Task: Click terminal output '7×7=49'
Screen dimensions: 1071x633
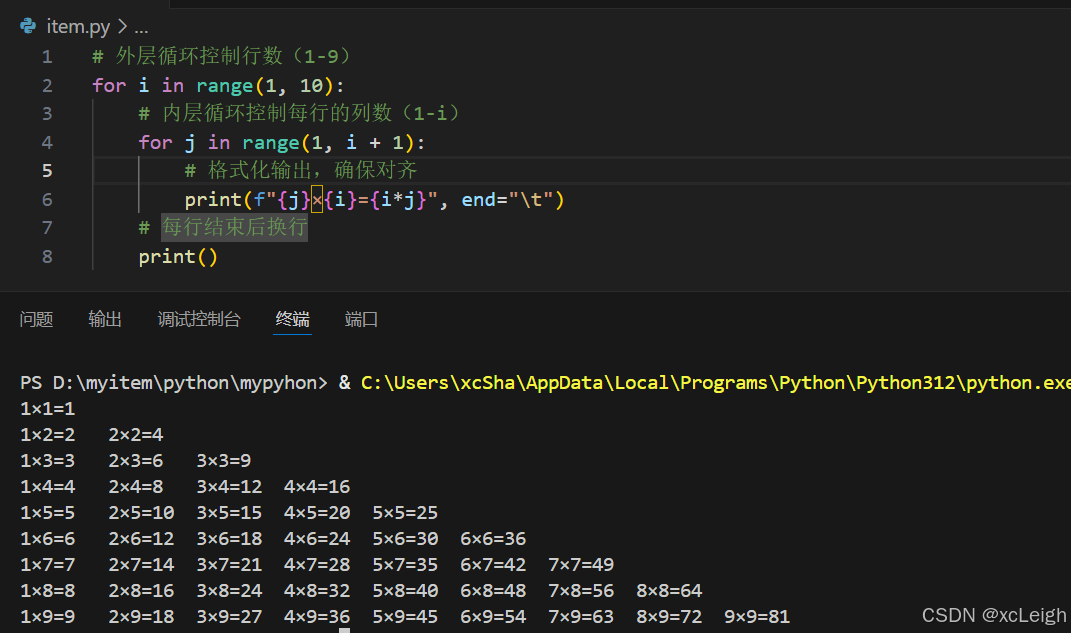Action: [x=581, y=565]
